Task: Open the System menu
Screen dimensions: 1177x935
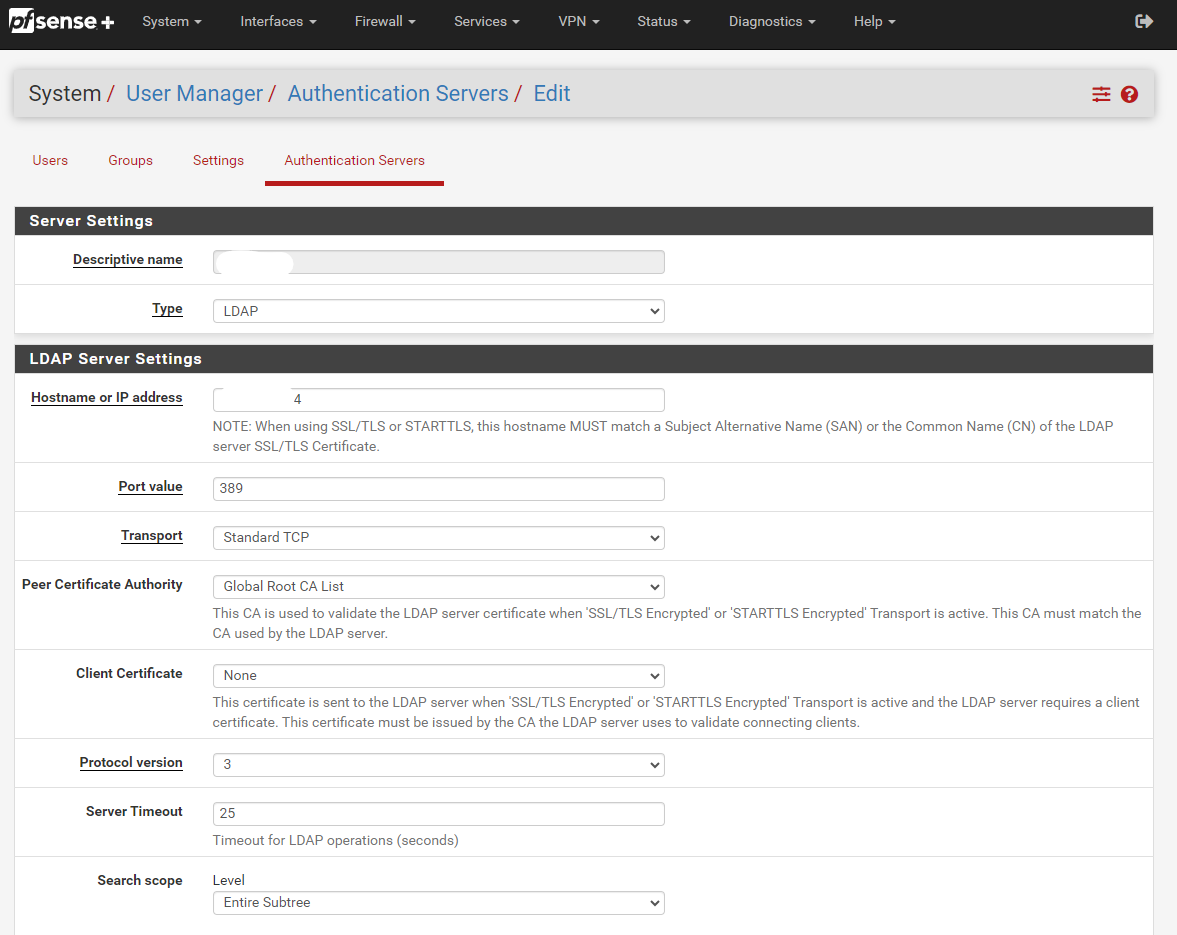Action: coord(171,21)
